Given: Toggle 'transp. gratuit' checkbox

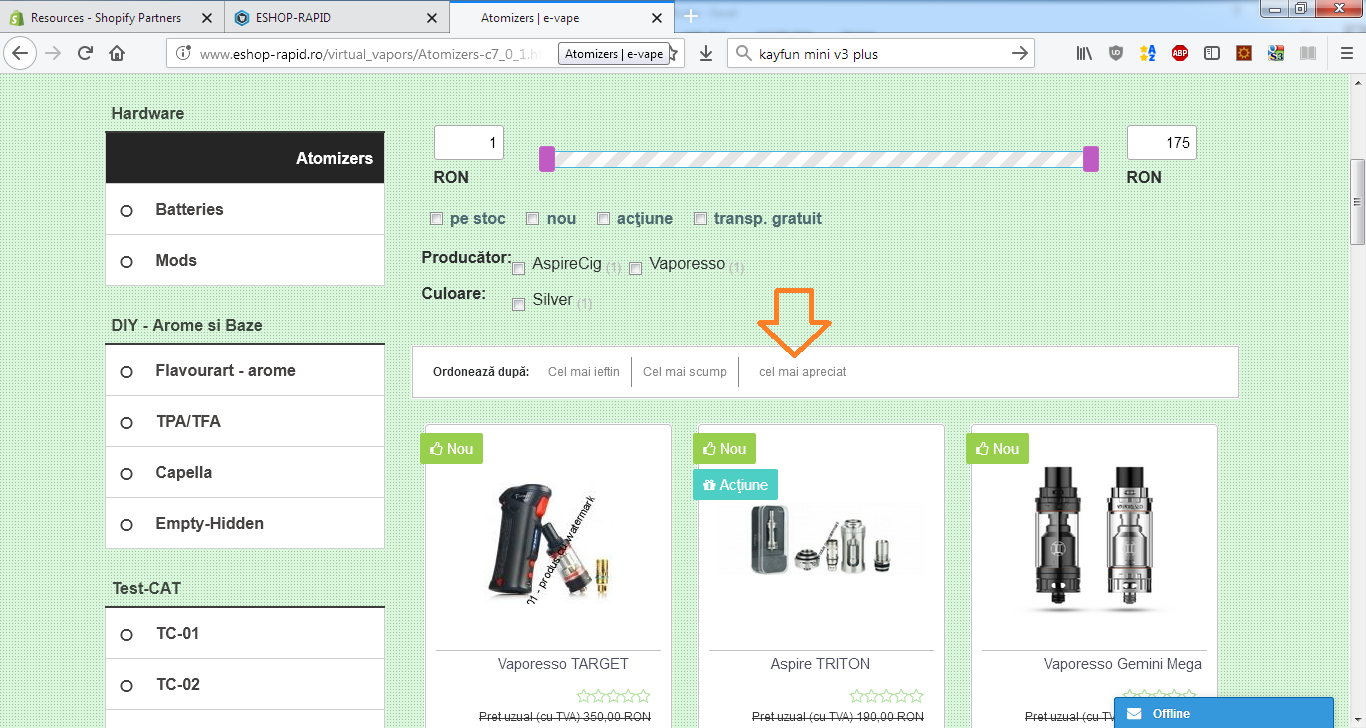Looking at the screenshot, I should (x=701, y=219).
